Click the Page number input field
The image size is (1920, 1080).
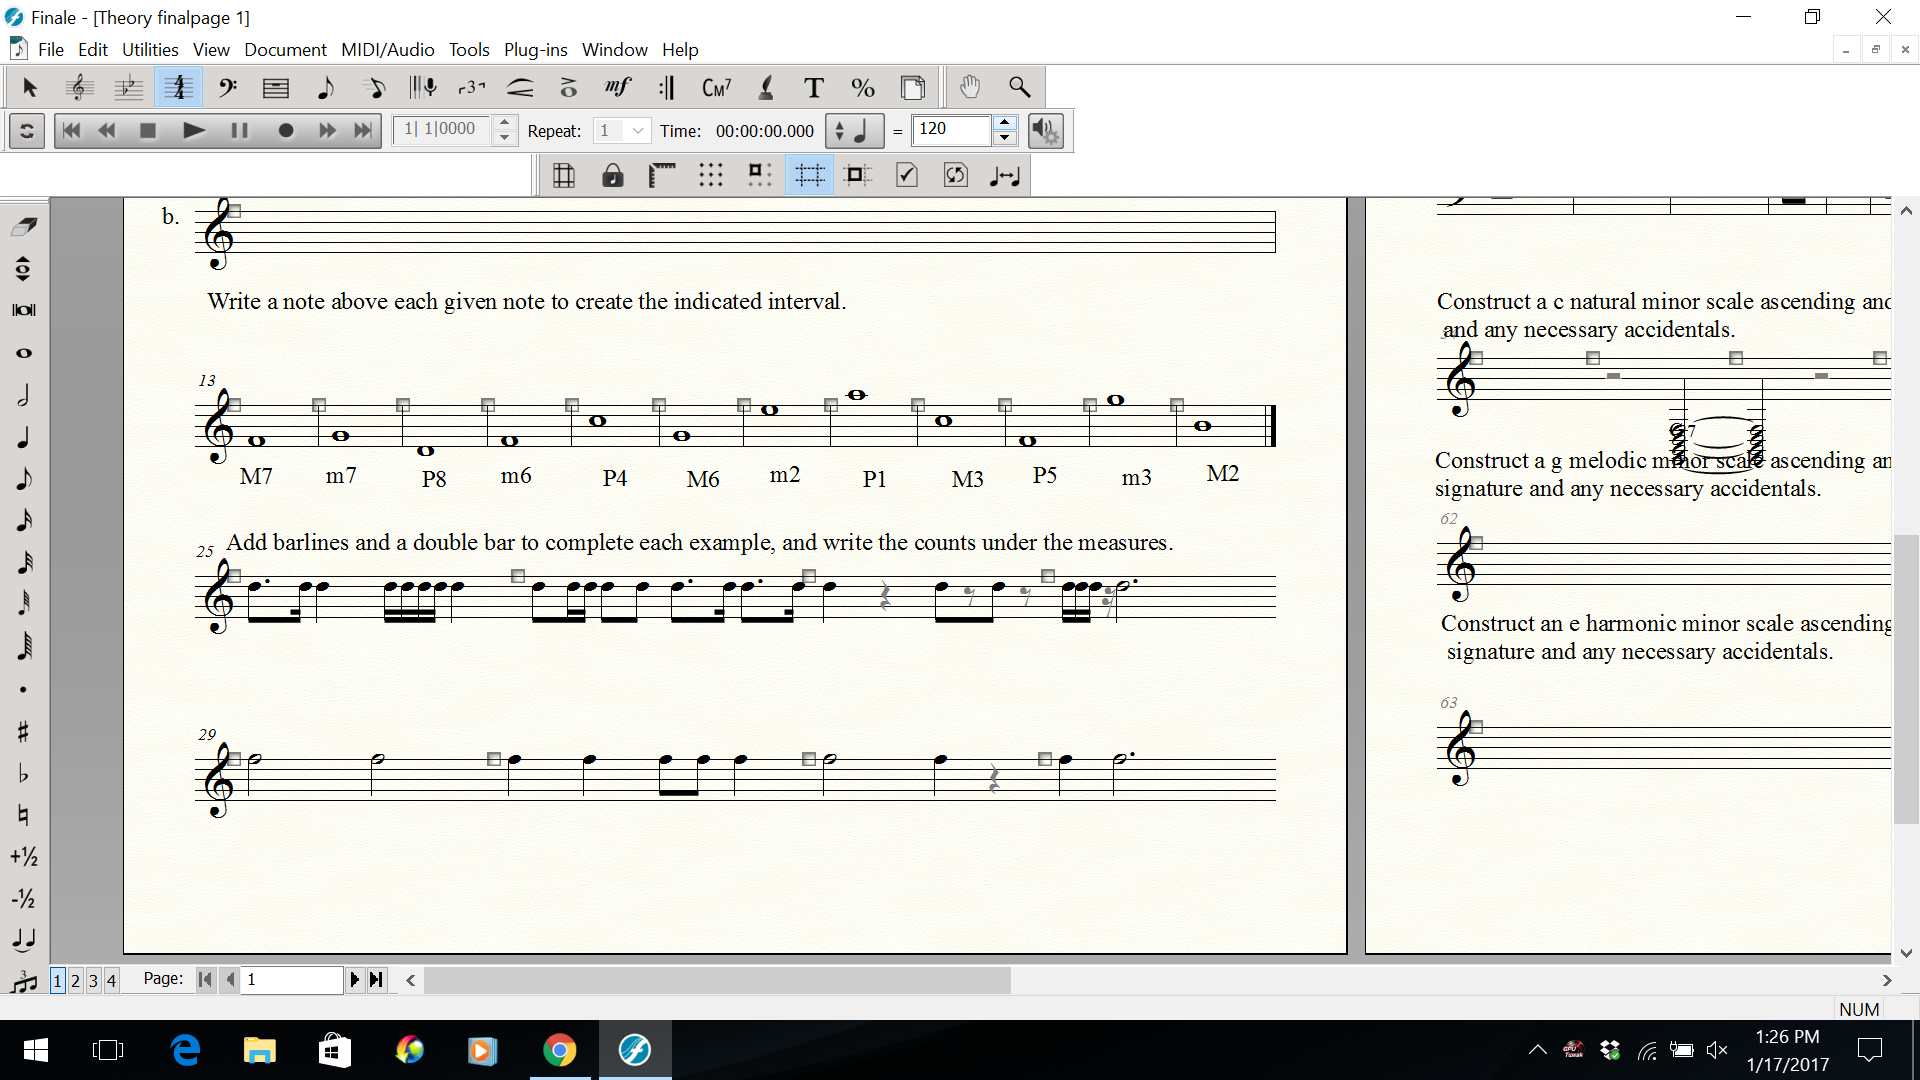292,980
